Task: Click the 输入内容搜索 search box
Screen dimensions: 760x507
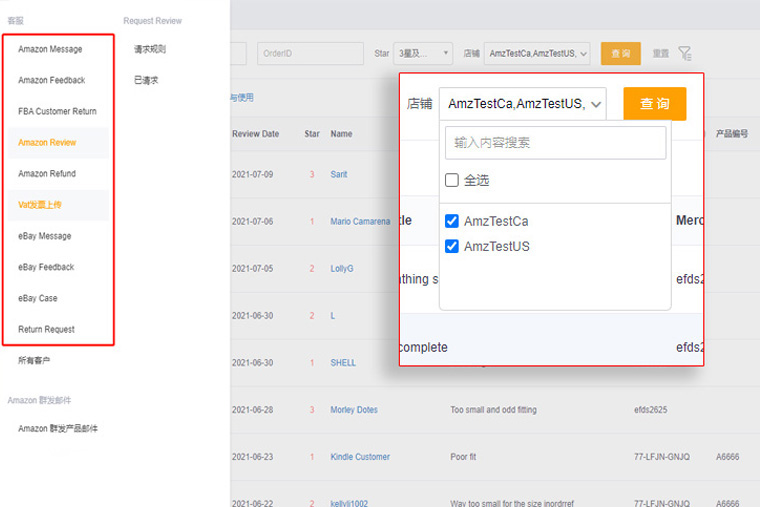Action: coord(555,143)
